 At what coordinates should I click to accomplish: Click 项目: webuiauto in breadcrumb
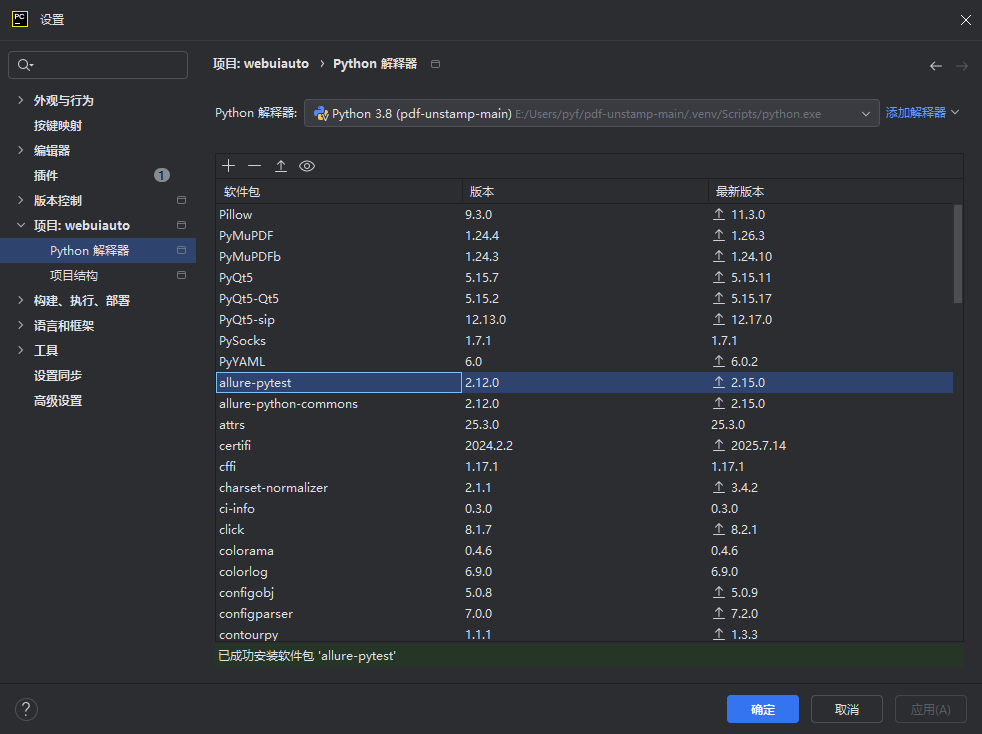(261, 64)
